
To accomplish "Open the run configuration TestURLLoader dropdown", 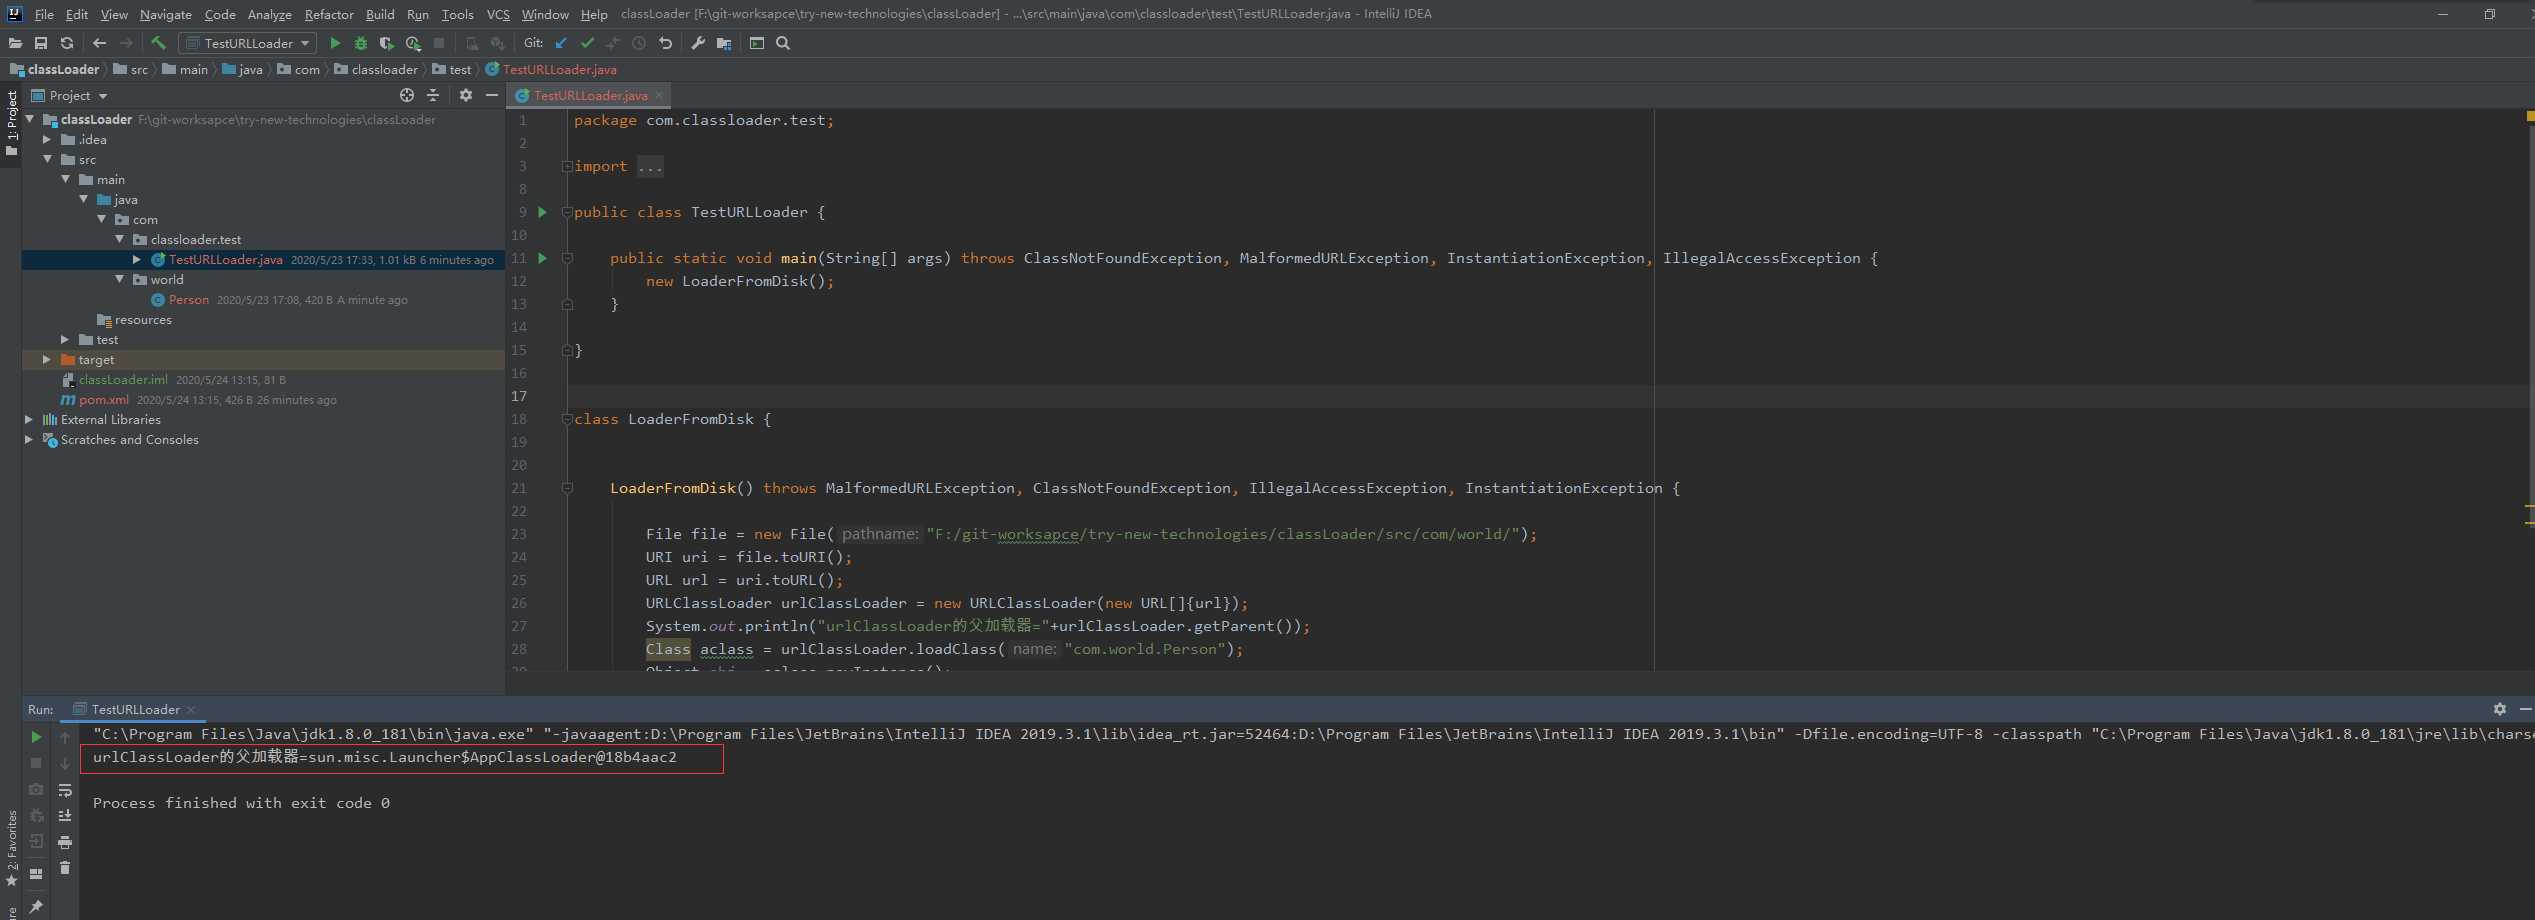I will click(x=247, y=43).
